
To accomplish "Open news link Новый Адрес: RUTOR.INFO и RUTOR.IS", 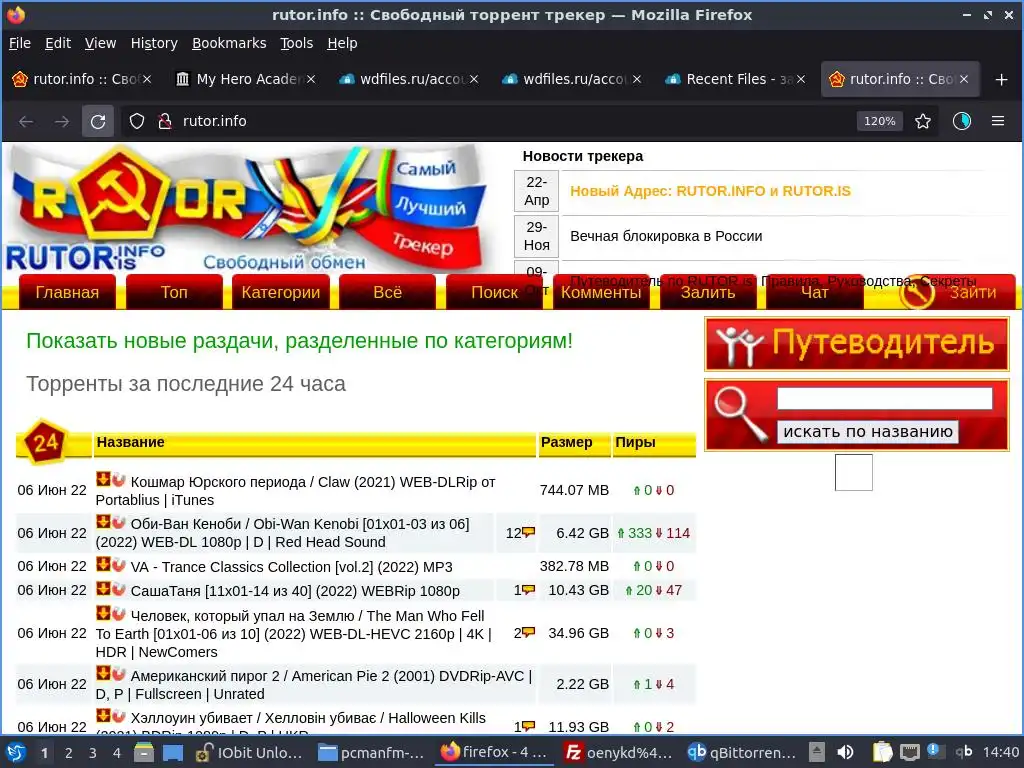I will point(711,191).
